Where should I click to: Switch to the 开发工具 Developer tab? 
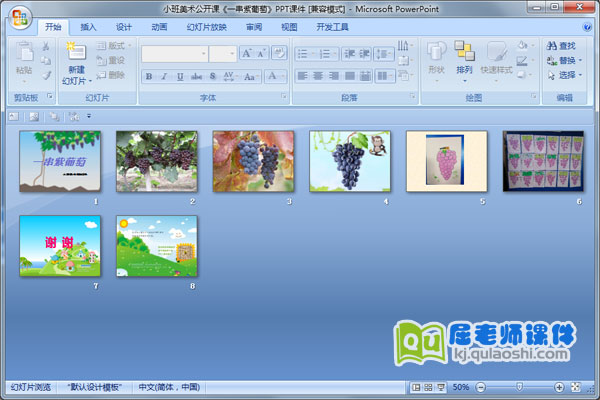pyautogui.click(x=332, y=27)
